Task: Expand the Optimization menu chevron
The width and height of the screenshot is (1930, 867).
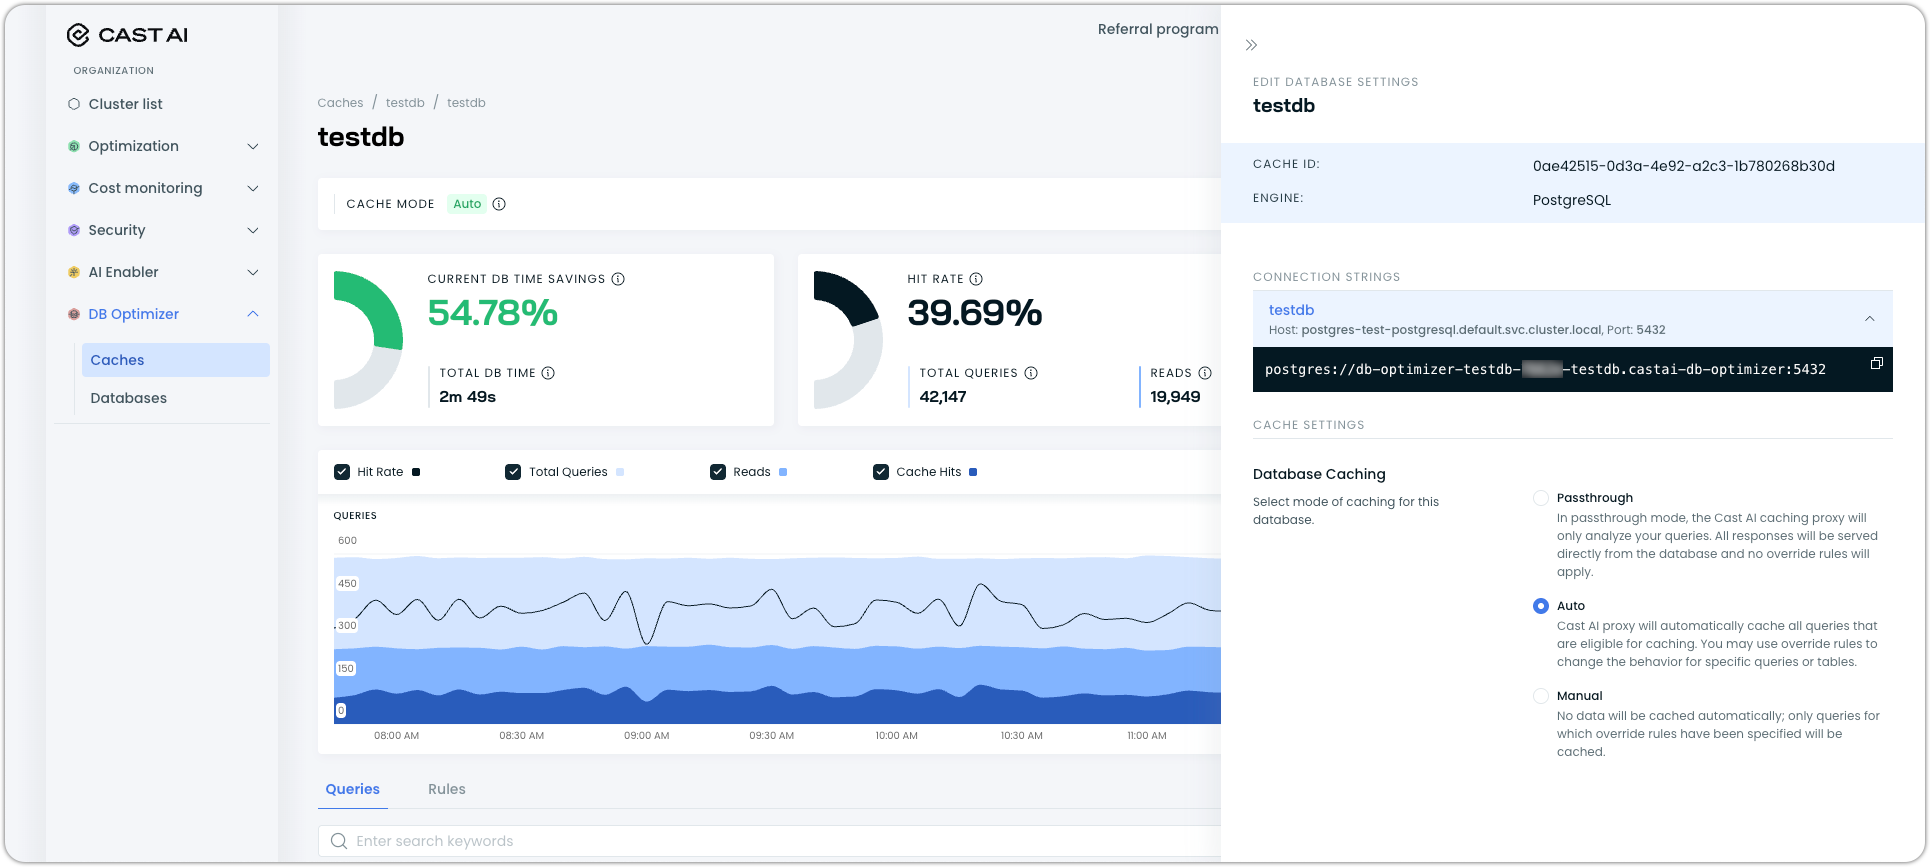Action: click(253, 146)
